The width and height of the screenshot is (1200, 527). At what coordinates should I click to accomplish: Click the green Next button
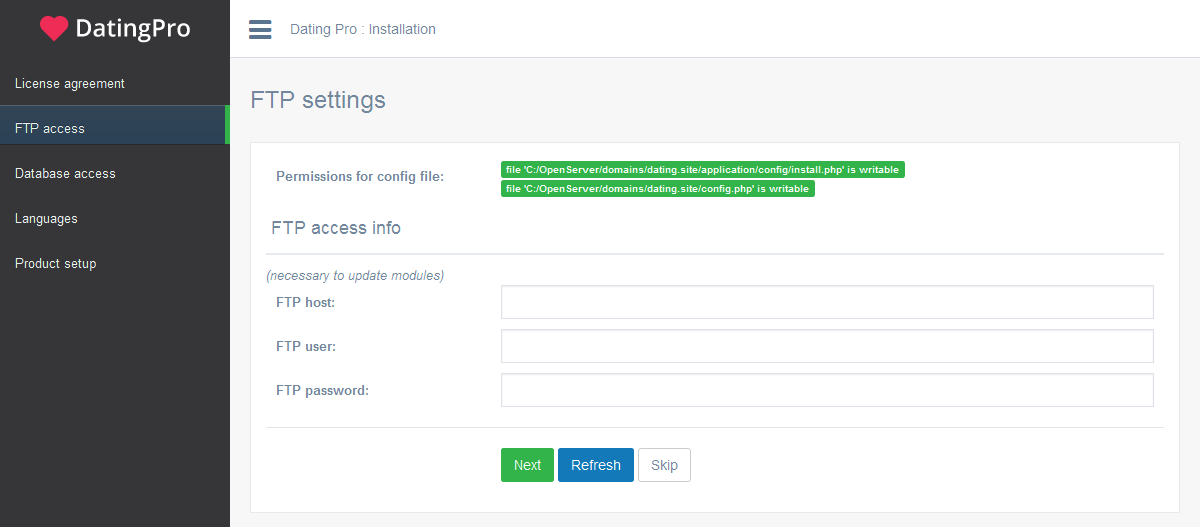pos(527,465)
